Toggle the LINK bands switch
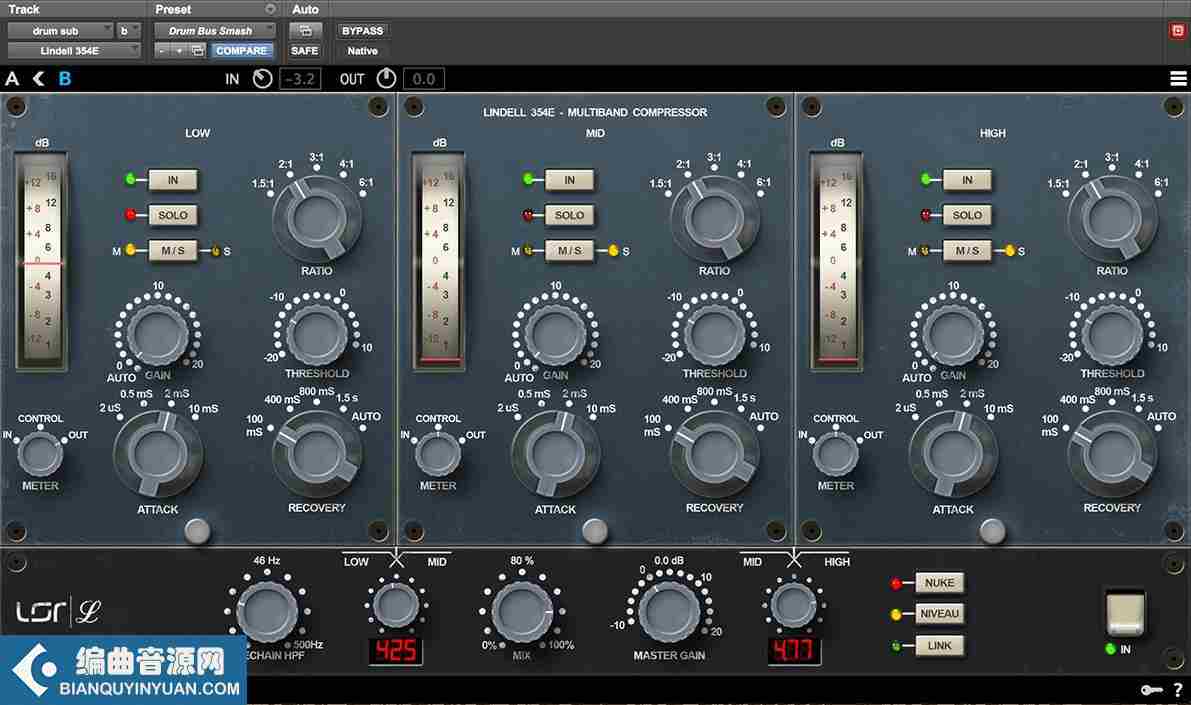The image size is (1191, 705). (x=940, y=646)
